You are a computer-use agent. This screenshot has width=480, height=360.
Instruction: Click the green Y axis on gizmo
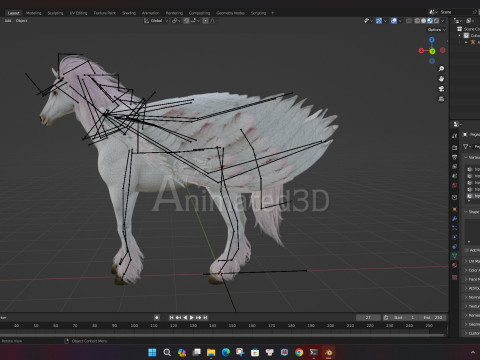(432, 51)
